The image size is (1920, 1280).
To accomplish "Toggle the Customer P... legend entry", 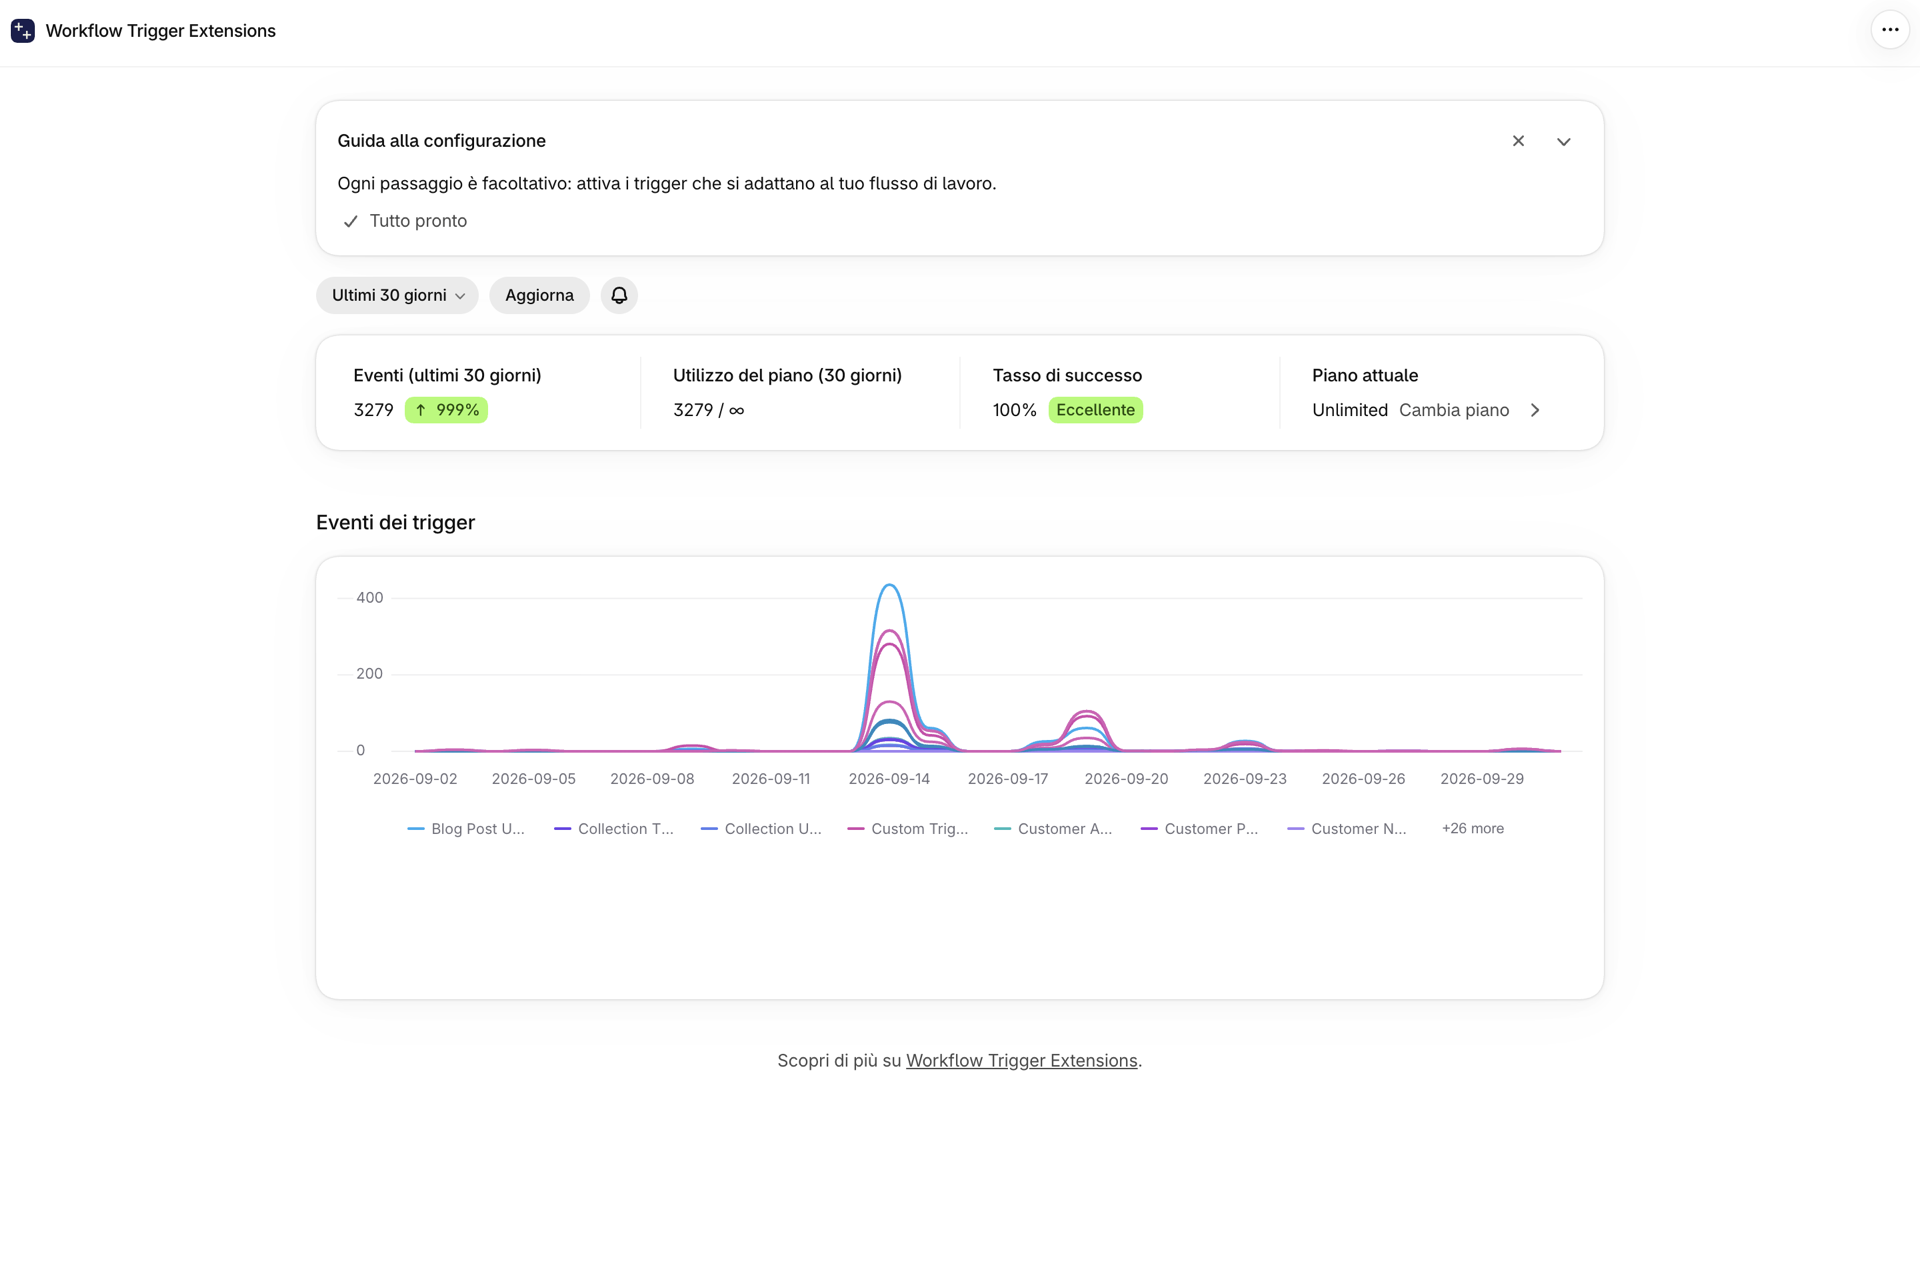I will (x=1200, y=829).
